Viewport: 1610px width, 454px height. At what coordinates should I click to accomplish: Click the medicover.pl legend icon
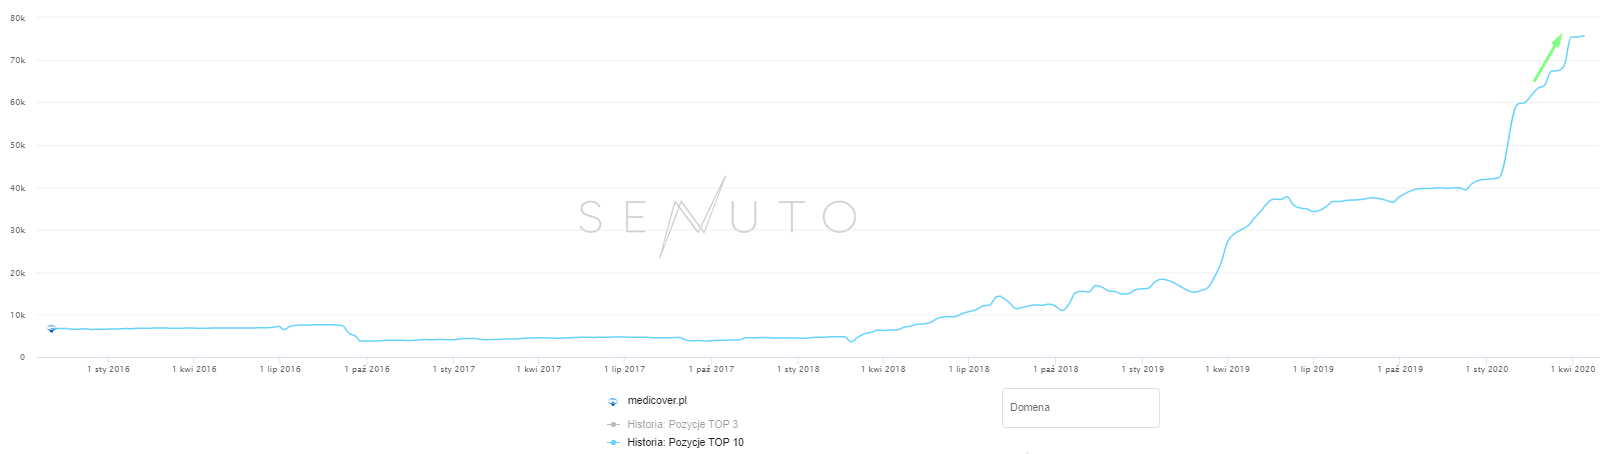(613, 401)
